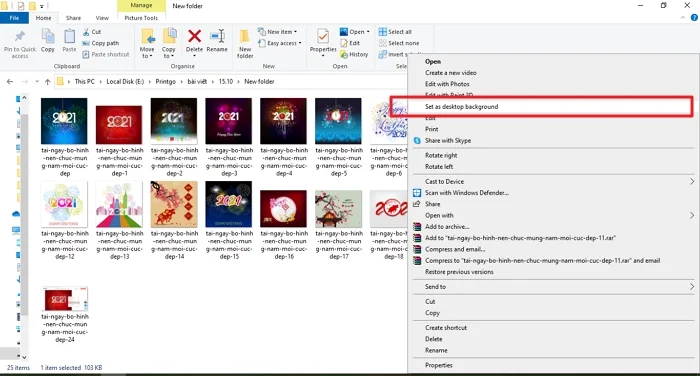
Task: Go back with the Back arrow
Action: coord(10,82)
